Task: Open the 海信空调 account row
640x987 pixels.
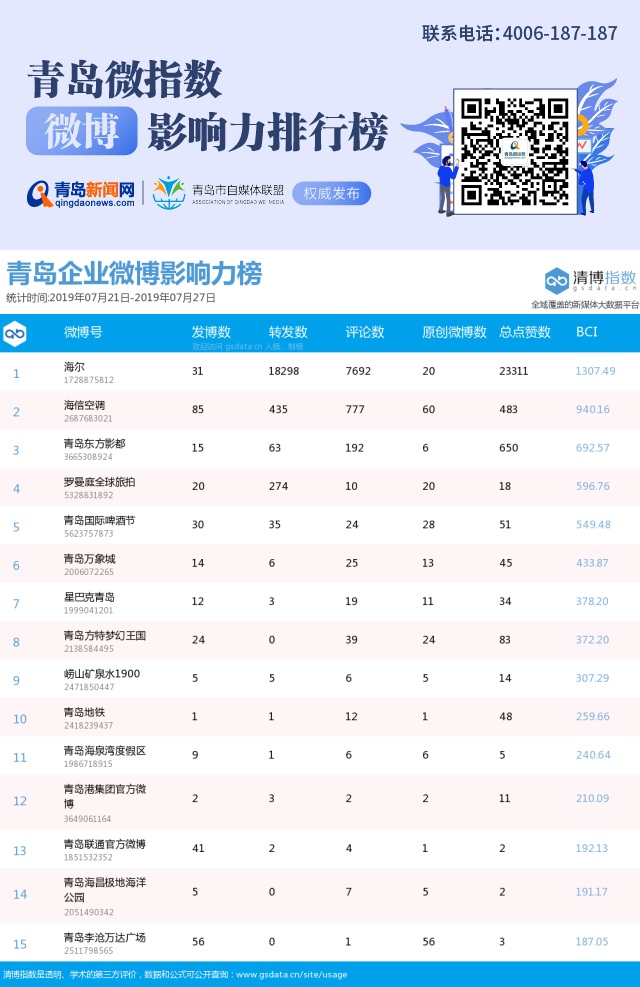Action: pos(85,405)
